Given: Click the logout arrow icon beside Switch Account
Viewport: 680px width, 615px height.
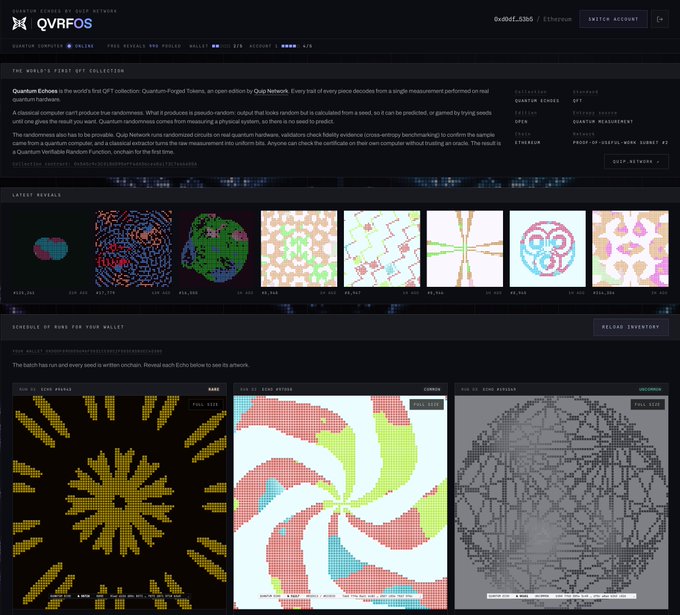Looking at the screenshot, I should click(660, 19).
